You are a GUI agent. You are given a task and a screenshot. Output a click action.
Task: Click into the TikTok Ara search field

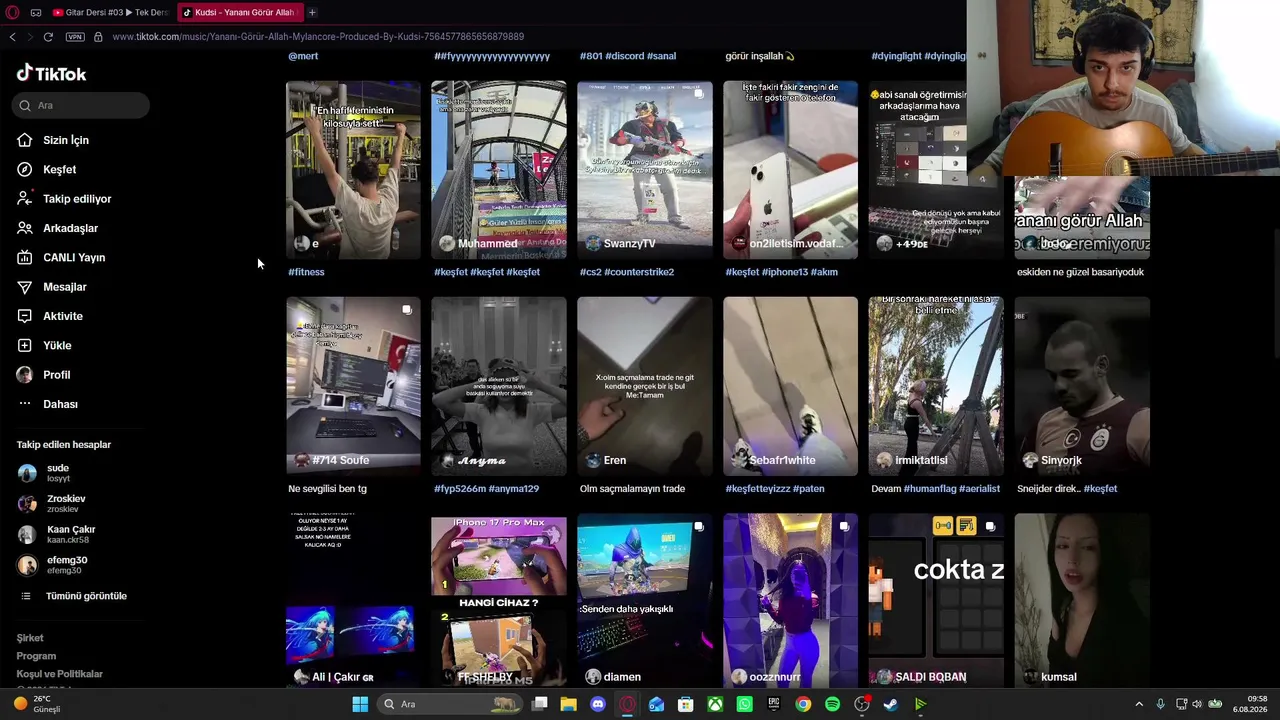pyautogui.click(x=82, y=105)
